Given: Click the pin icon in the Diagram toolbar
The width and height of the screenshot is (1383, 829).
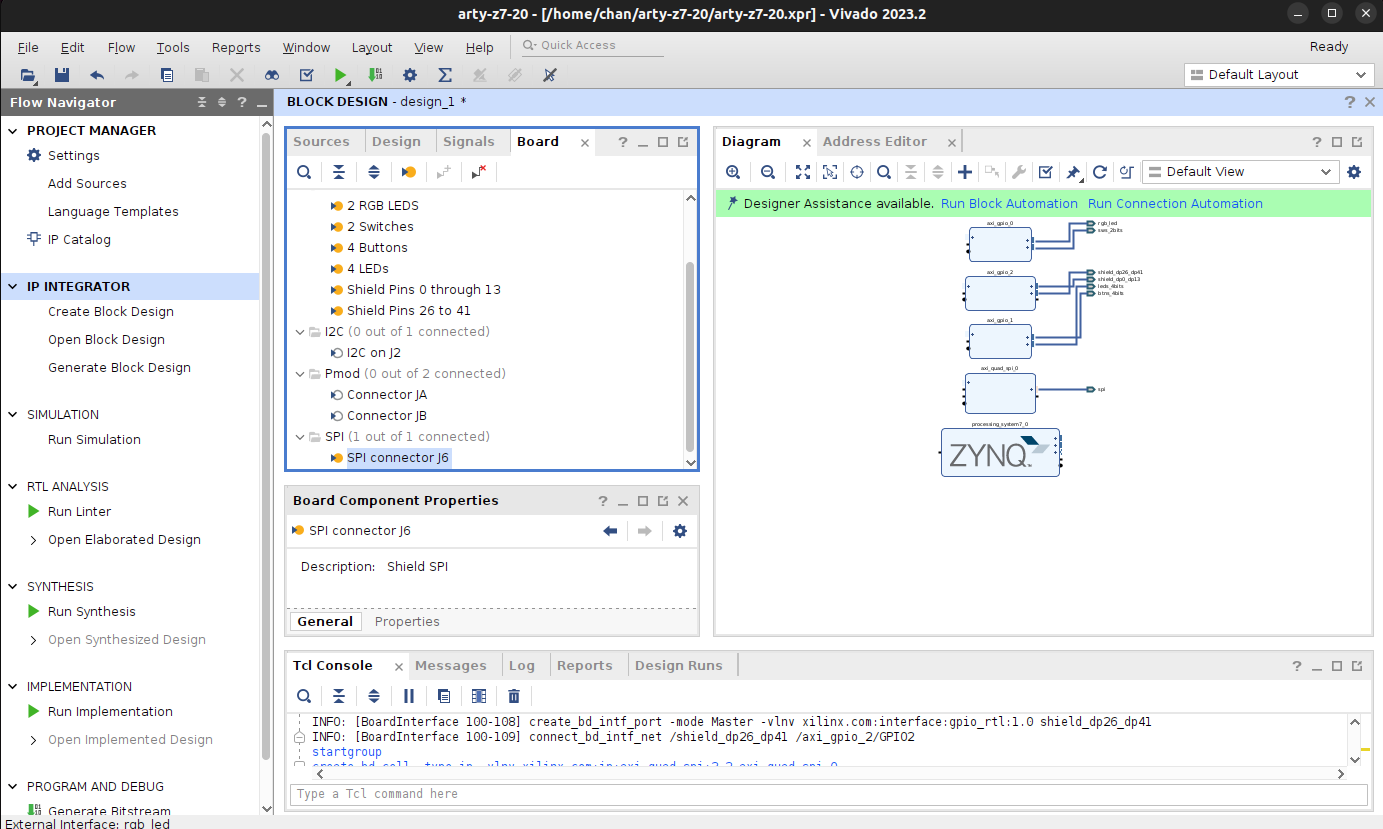Looking at the screenshot, I should (x=1073, y=172).
